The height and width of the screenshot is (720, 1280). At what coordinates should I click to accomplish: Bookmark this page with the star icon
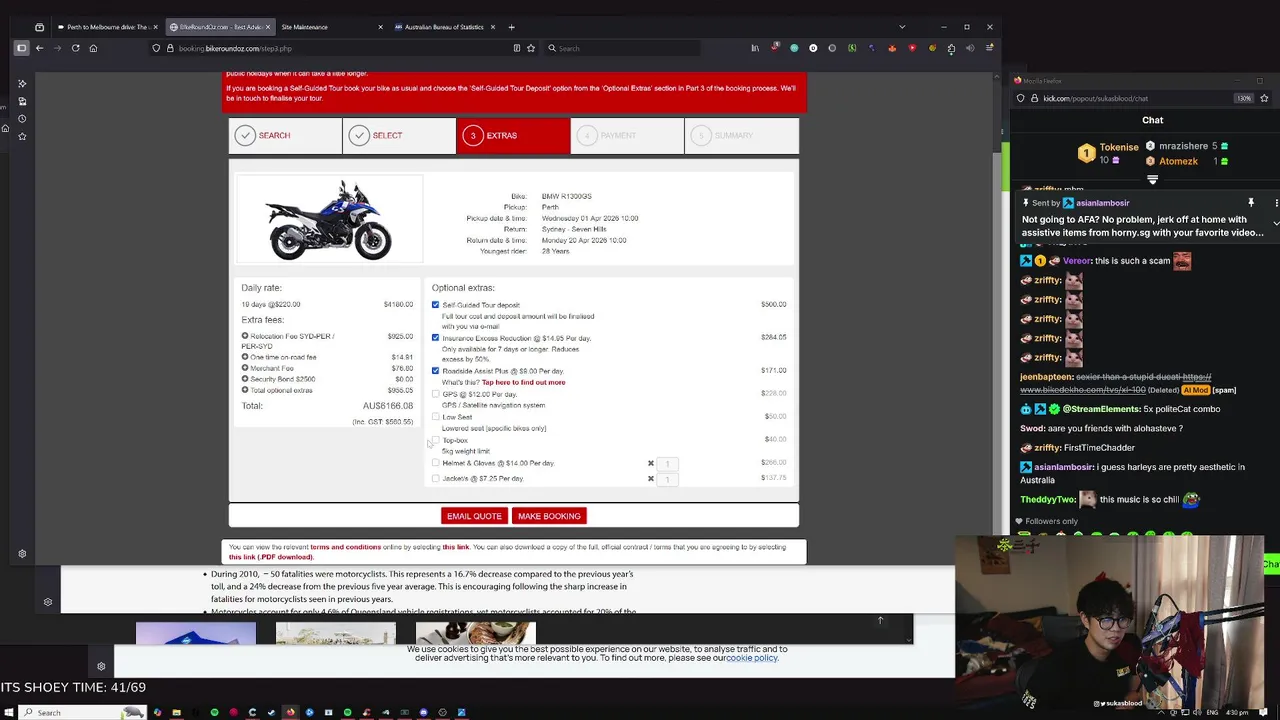pyautogui.click(x=531, y=48)
